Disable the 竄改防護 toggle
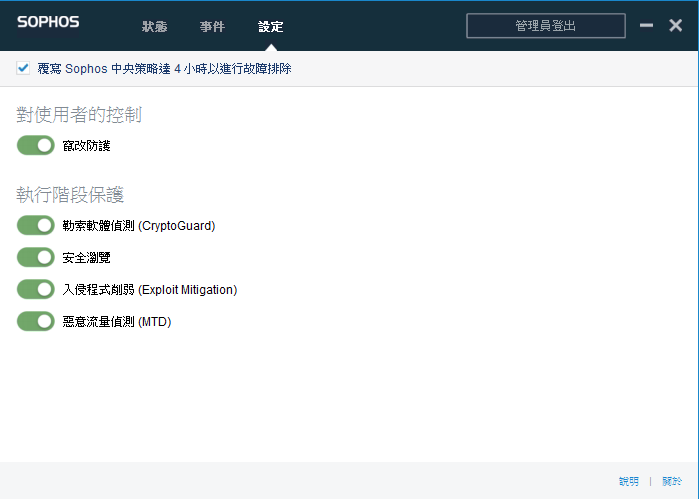The height and width of the screenshot is (499, 699). (x=35, y=146)
